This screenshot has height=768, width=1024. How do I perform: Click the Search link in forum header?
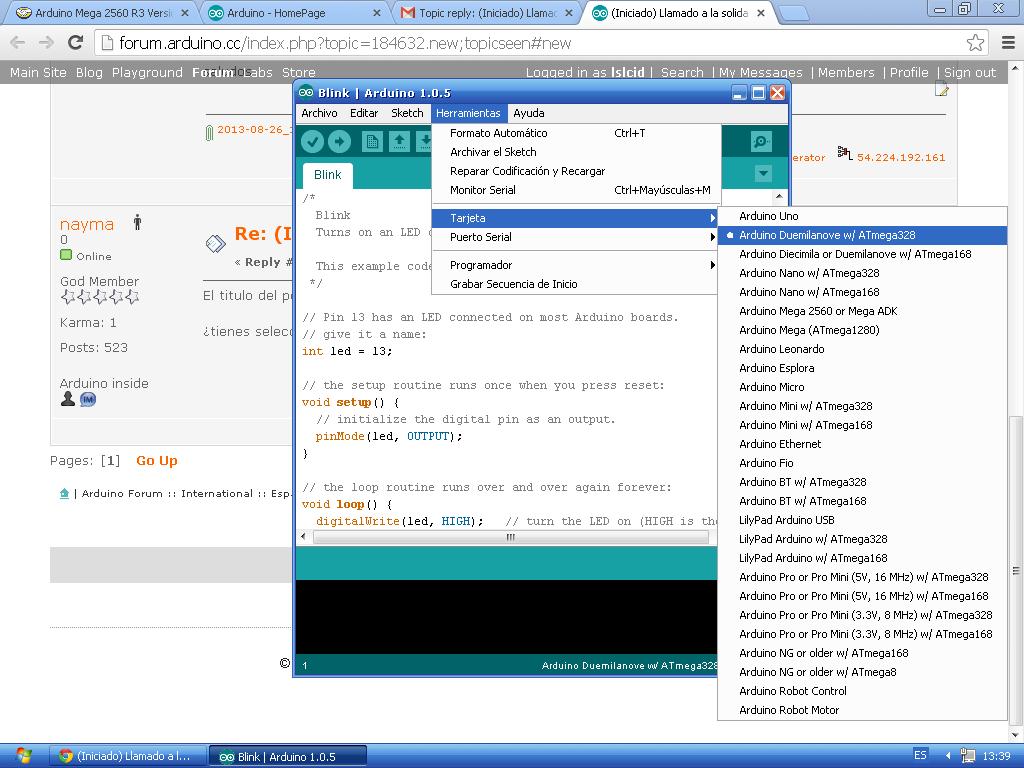[682, 72]
